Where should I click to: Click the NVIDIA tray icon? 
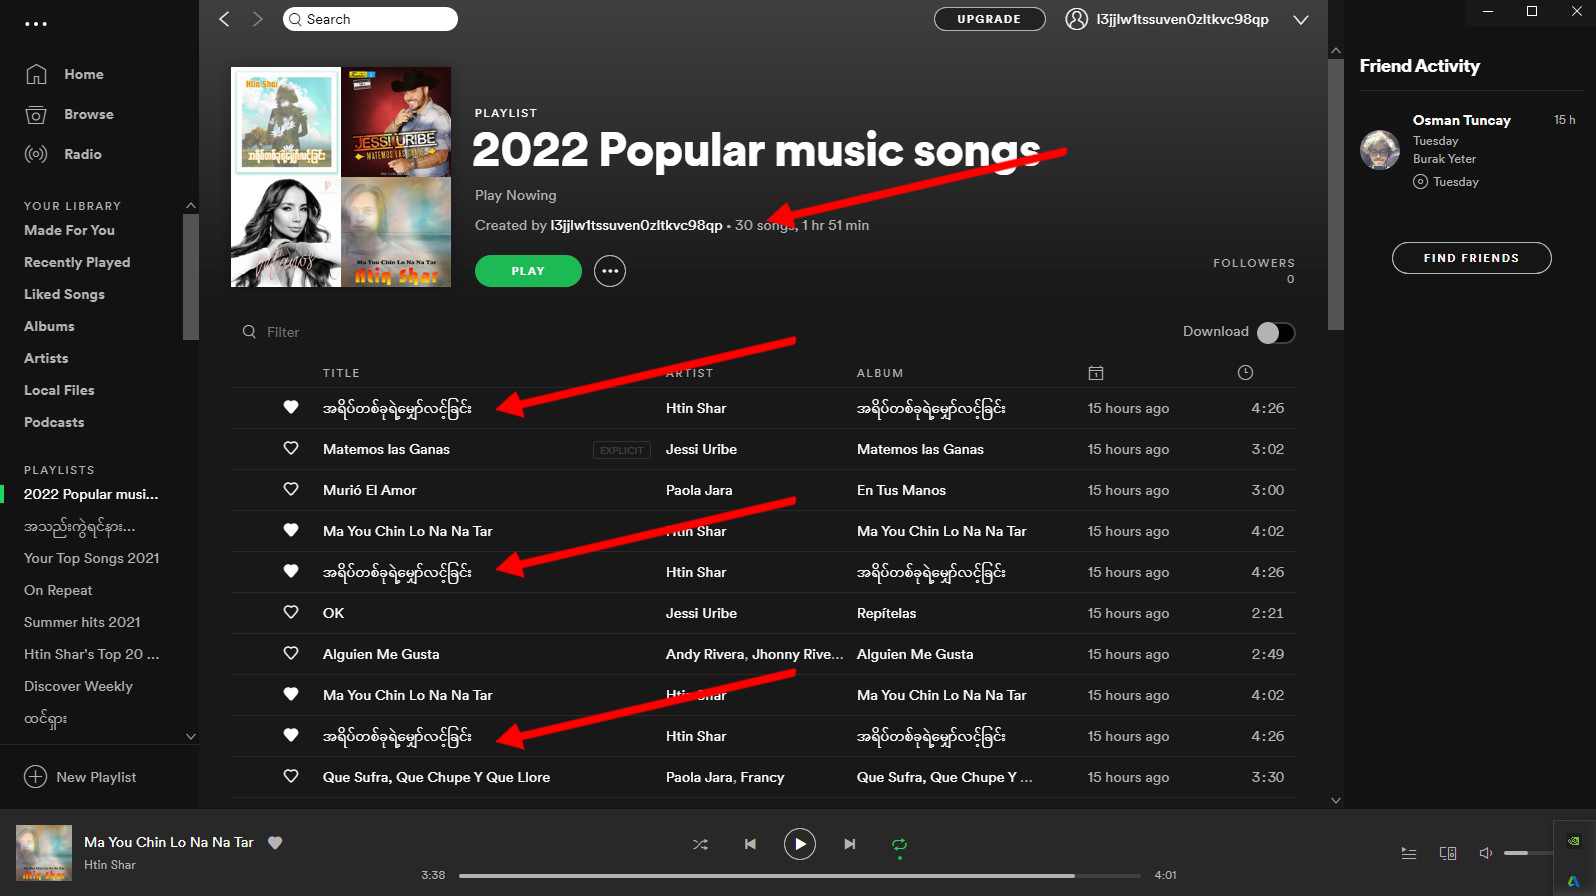click(1574, 841)
